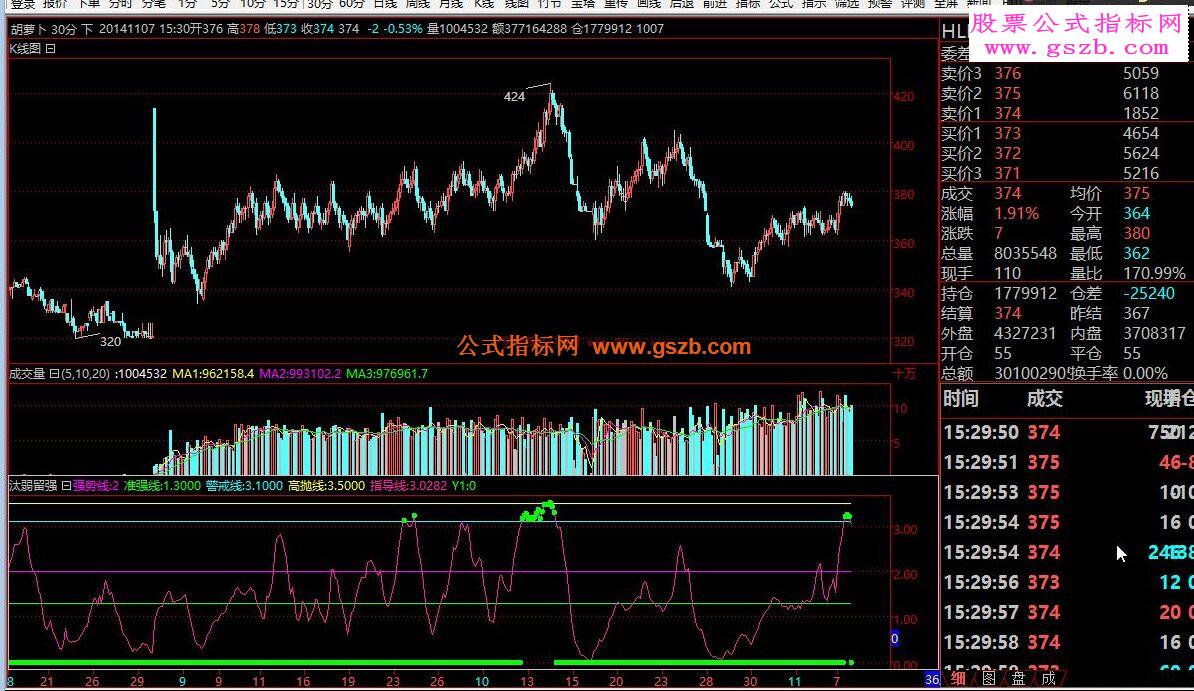This screenshot has width=1194, height=691.
Task: Select the 15:29:50 trade row
Action: click(1067, 433)
